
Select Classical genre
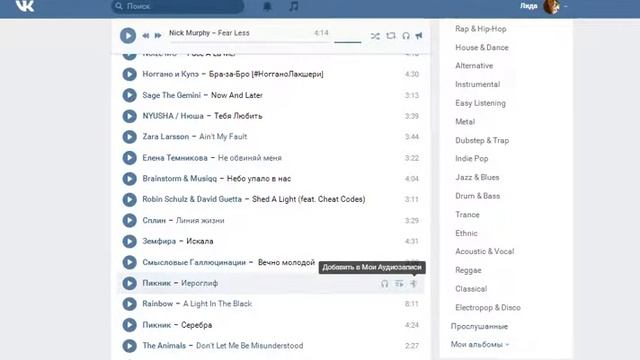(471, 289)
